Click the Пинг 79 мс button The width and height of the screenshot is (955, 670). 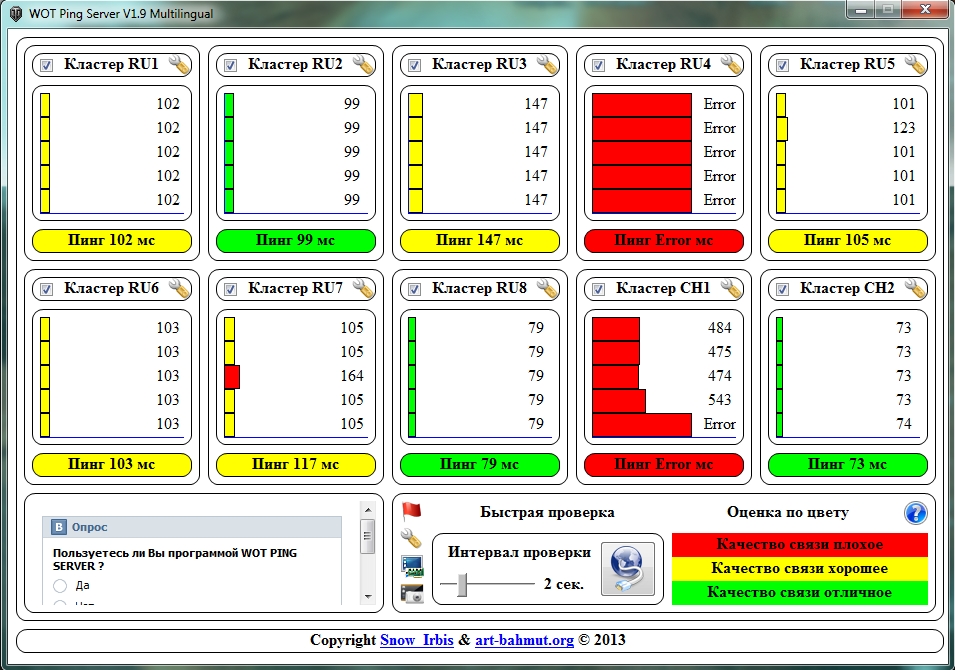click(x=479, y=465)
